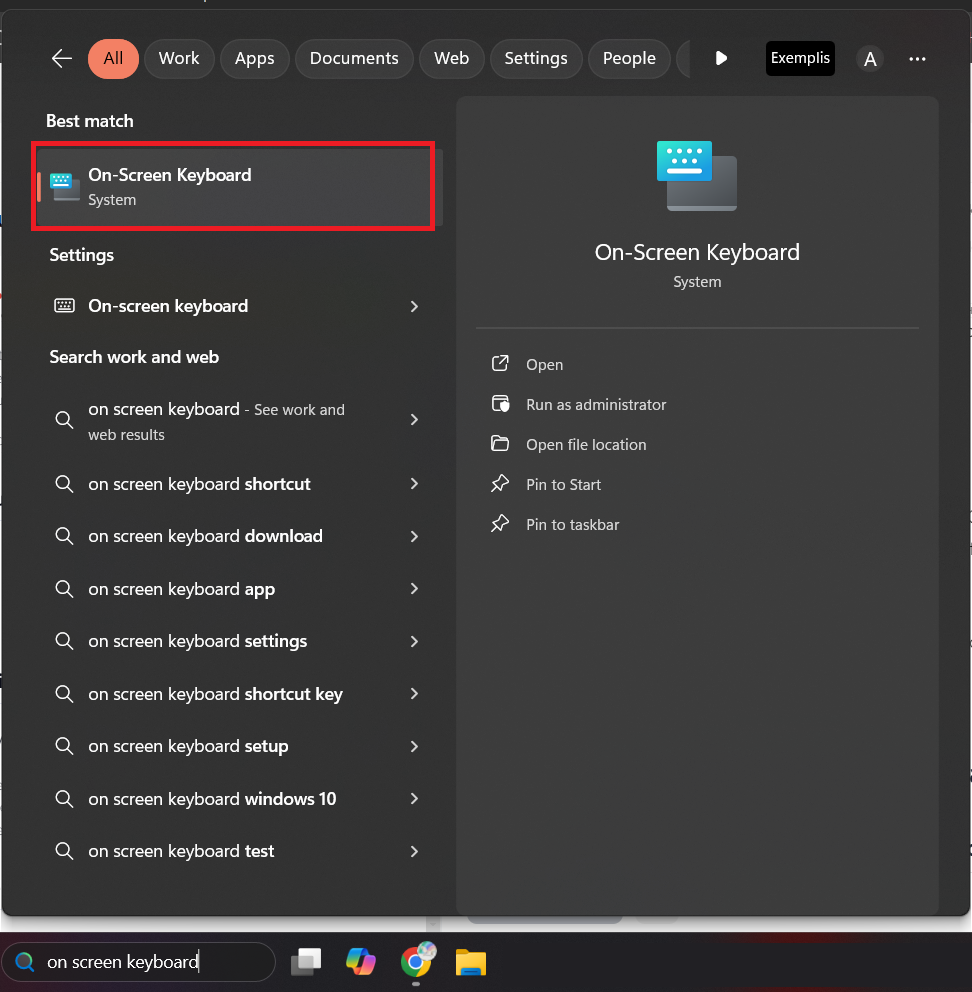Image resolution: width=972 pixels, height=992 pixels.
Task: Switch to the People filter tab
Action: pyautogui.click(x=629, y=59)
